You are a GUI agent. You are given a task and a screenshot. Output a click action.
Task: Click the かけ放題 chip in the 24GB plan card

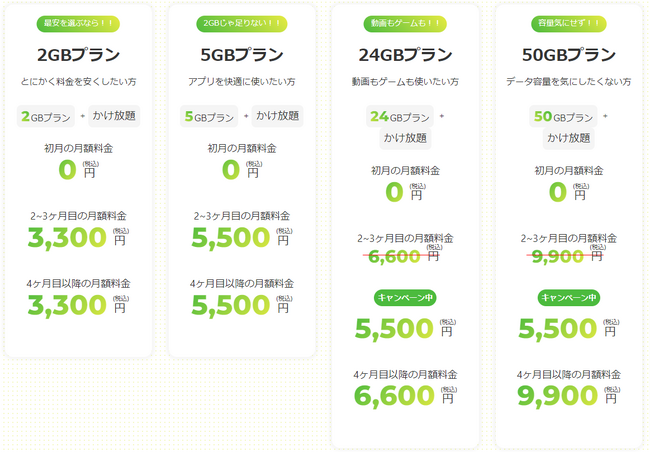click(404, 137)
